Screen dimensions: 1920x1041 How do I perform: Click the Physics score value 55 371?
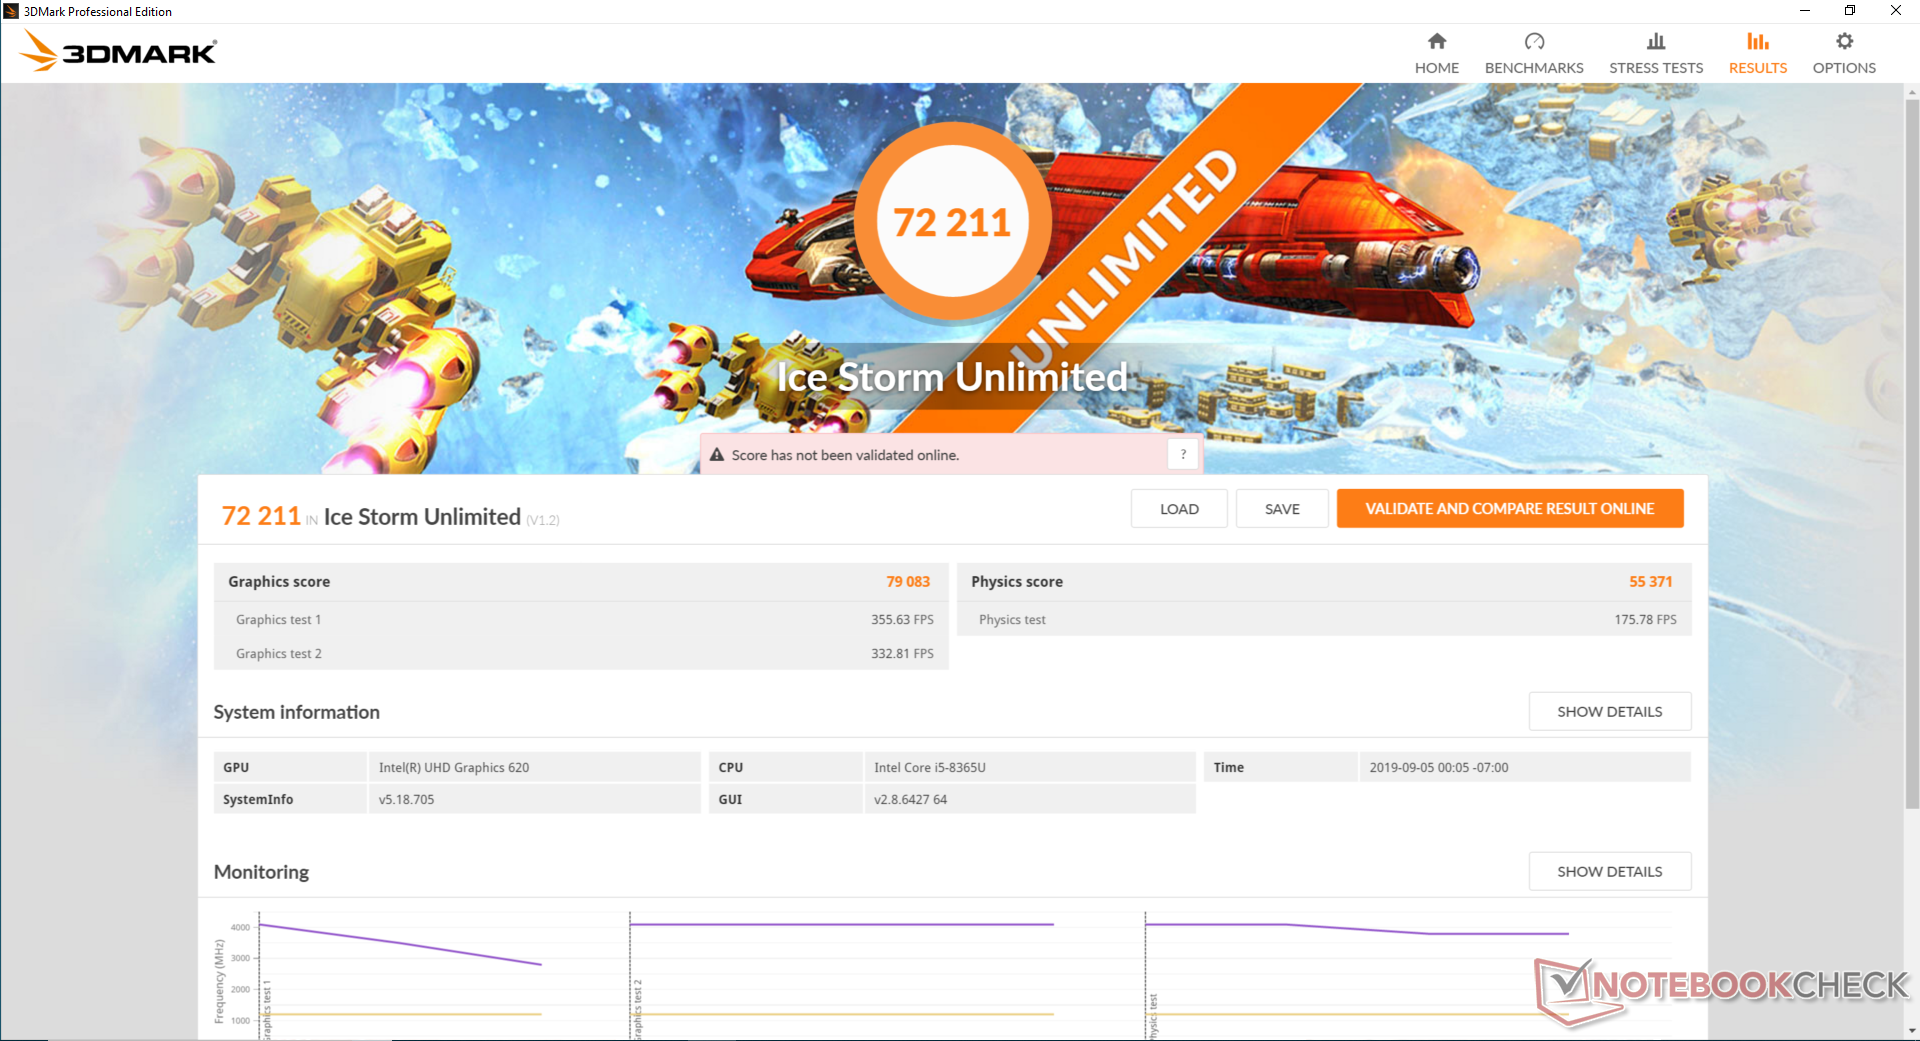click(x=1650, y=581)
